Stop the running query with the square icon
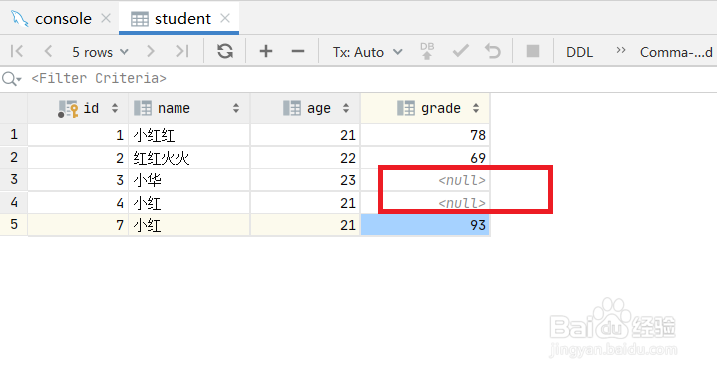The height and width of the screenshot is (374, 717). point(533,51)
